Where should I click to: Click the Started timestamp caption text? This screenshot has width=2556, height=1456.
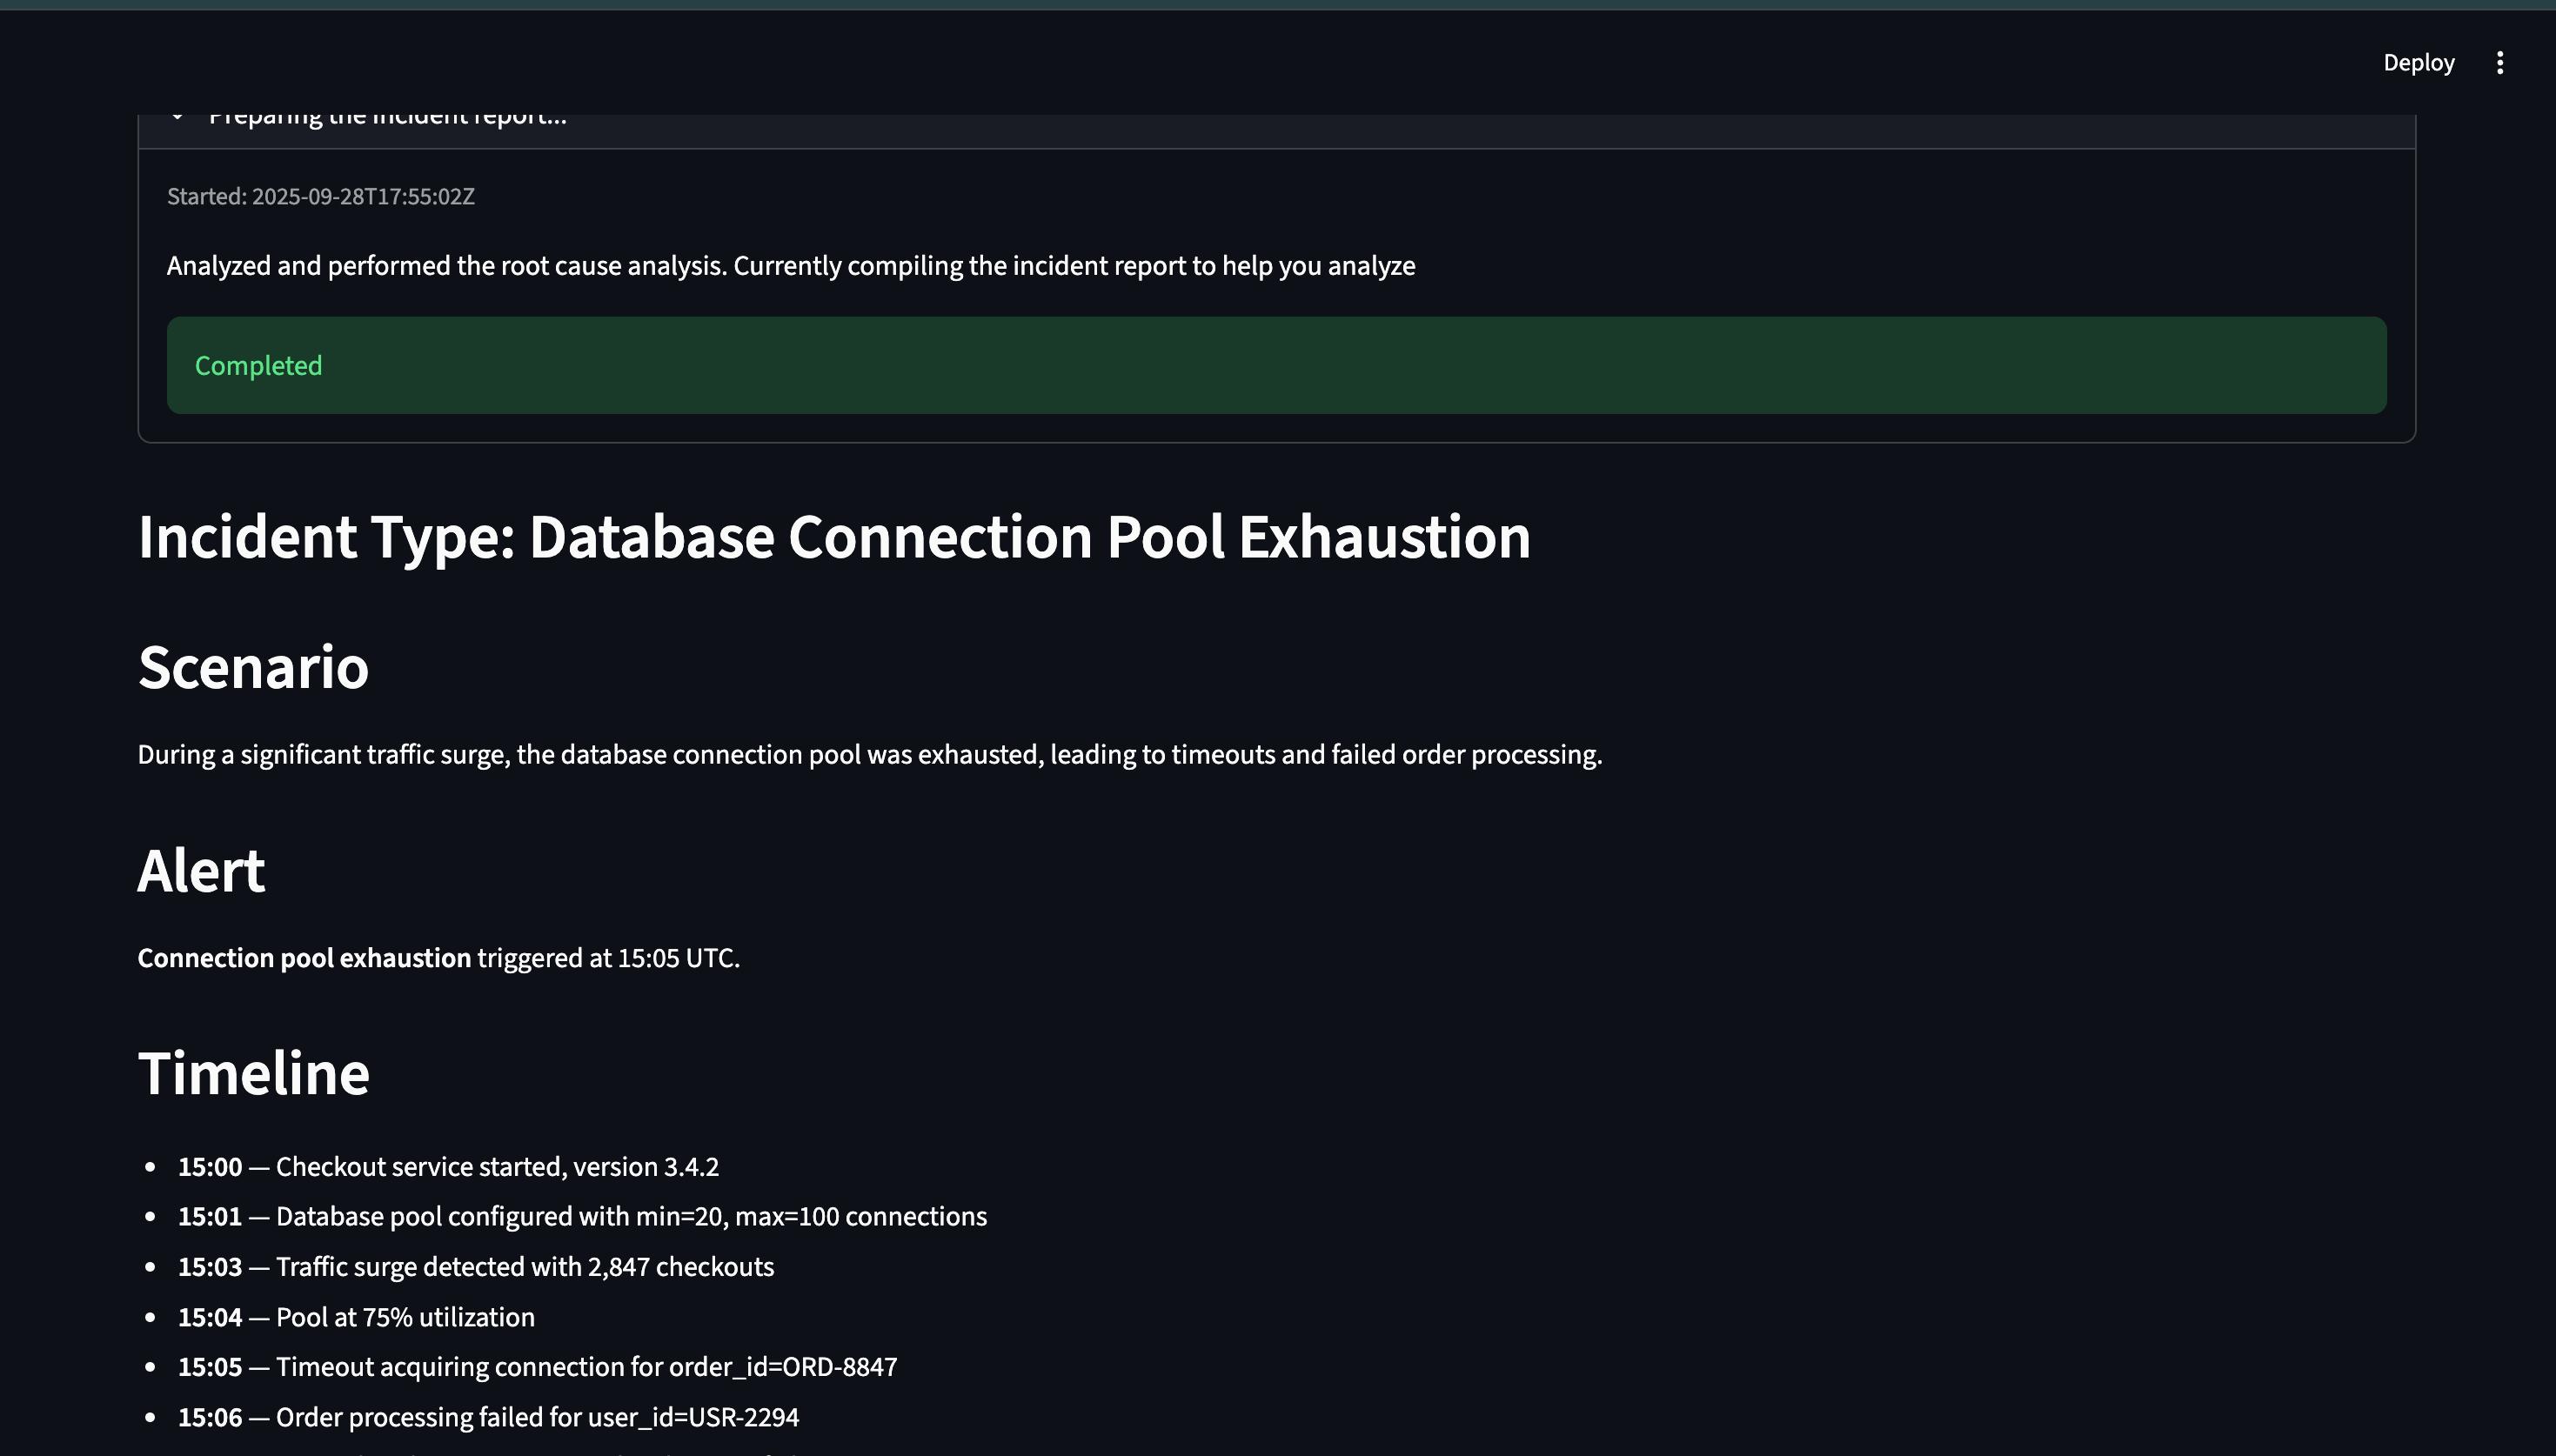pos(320,197)
